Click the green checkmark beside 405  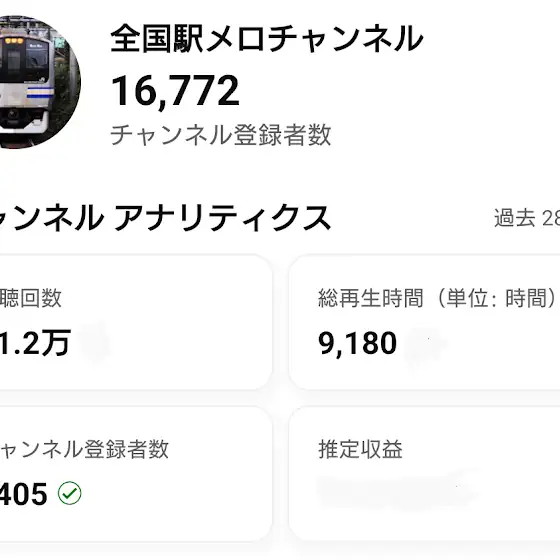tap(70, 493)
